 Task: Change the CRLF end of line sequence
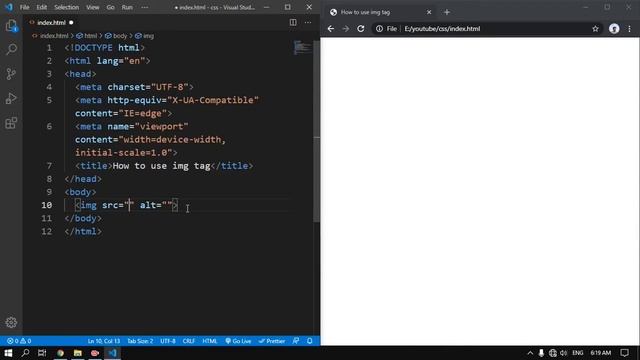pos(189,341)
